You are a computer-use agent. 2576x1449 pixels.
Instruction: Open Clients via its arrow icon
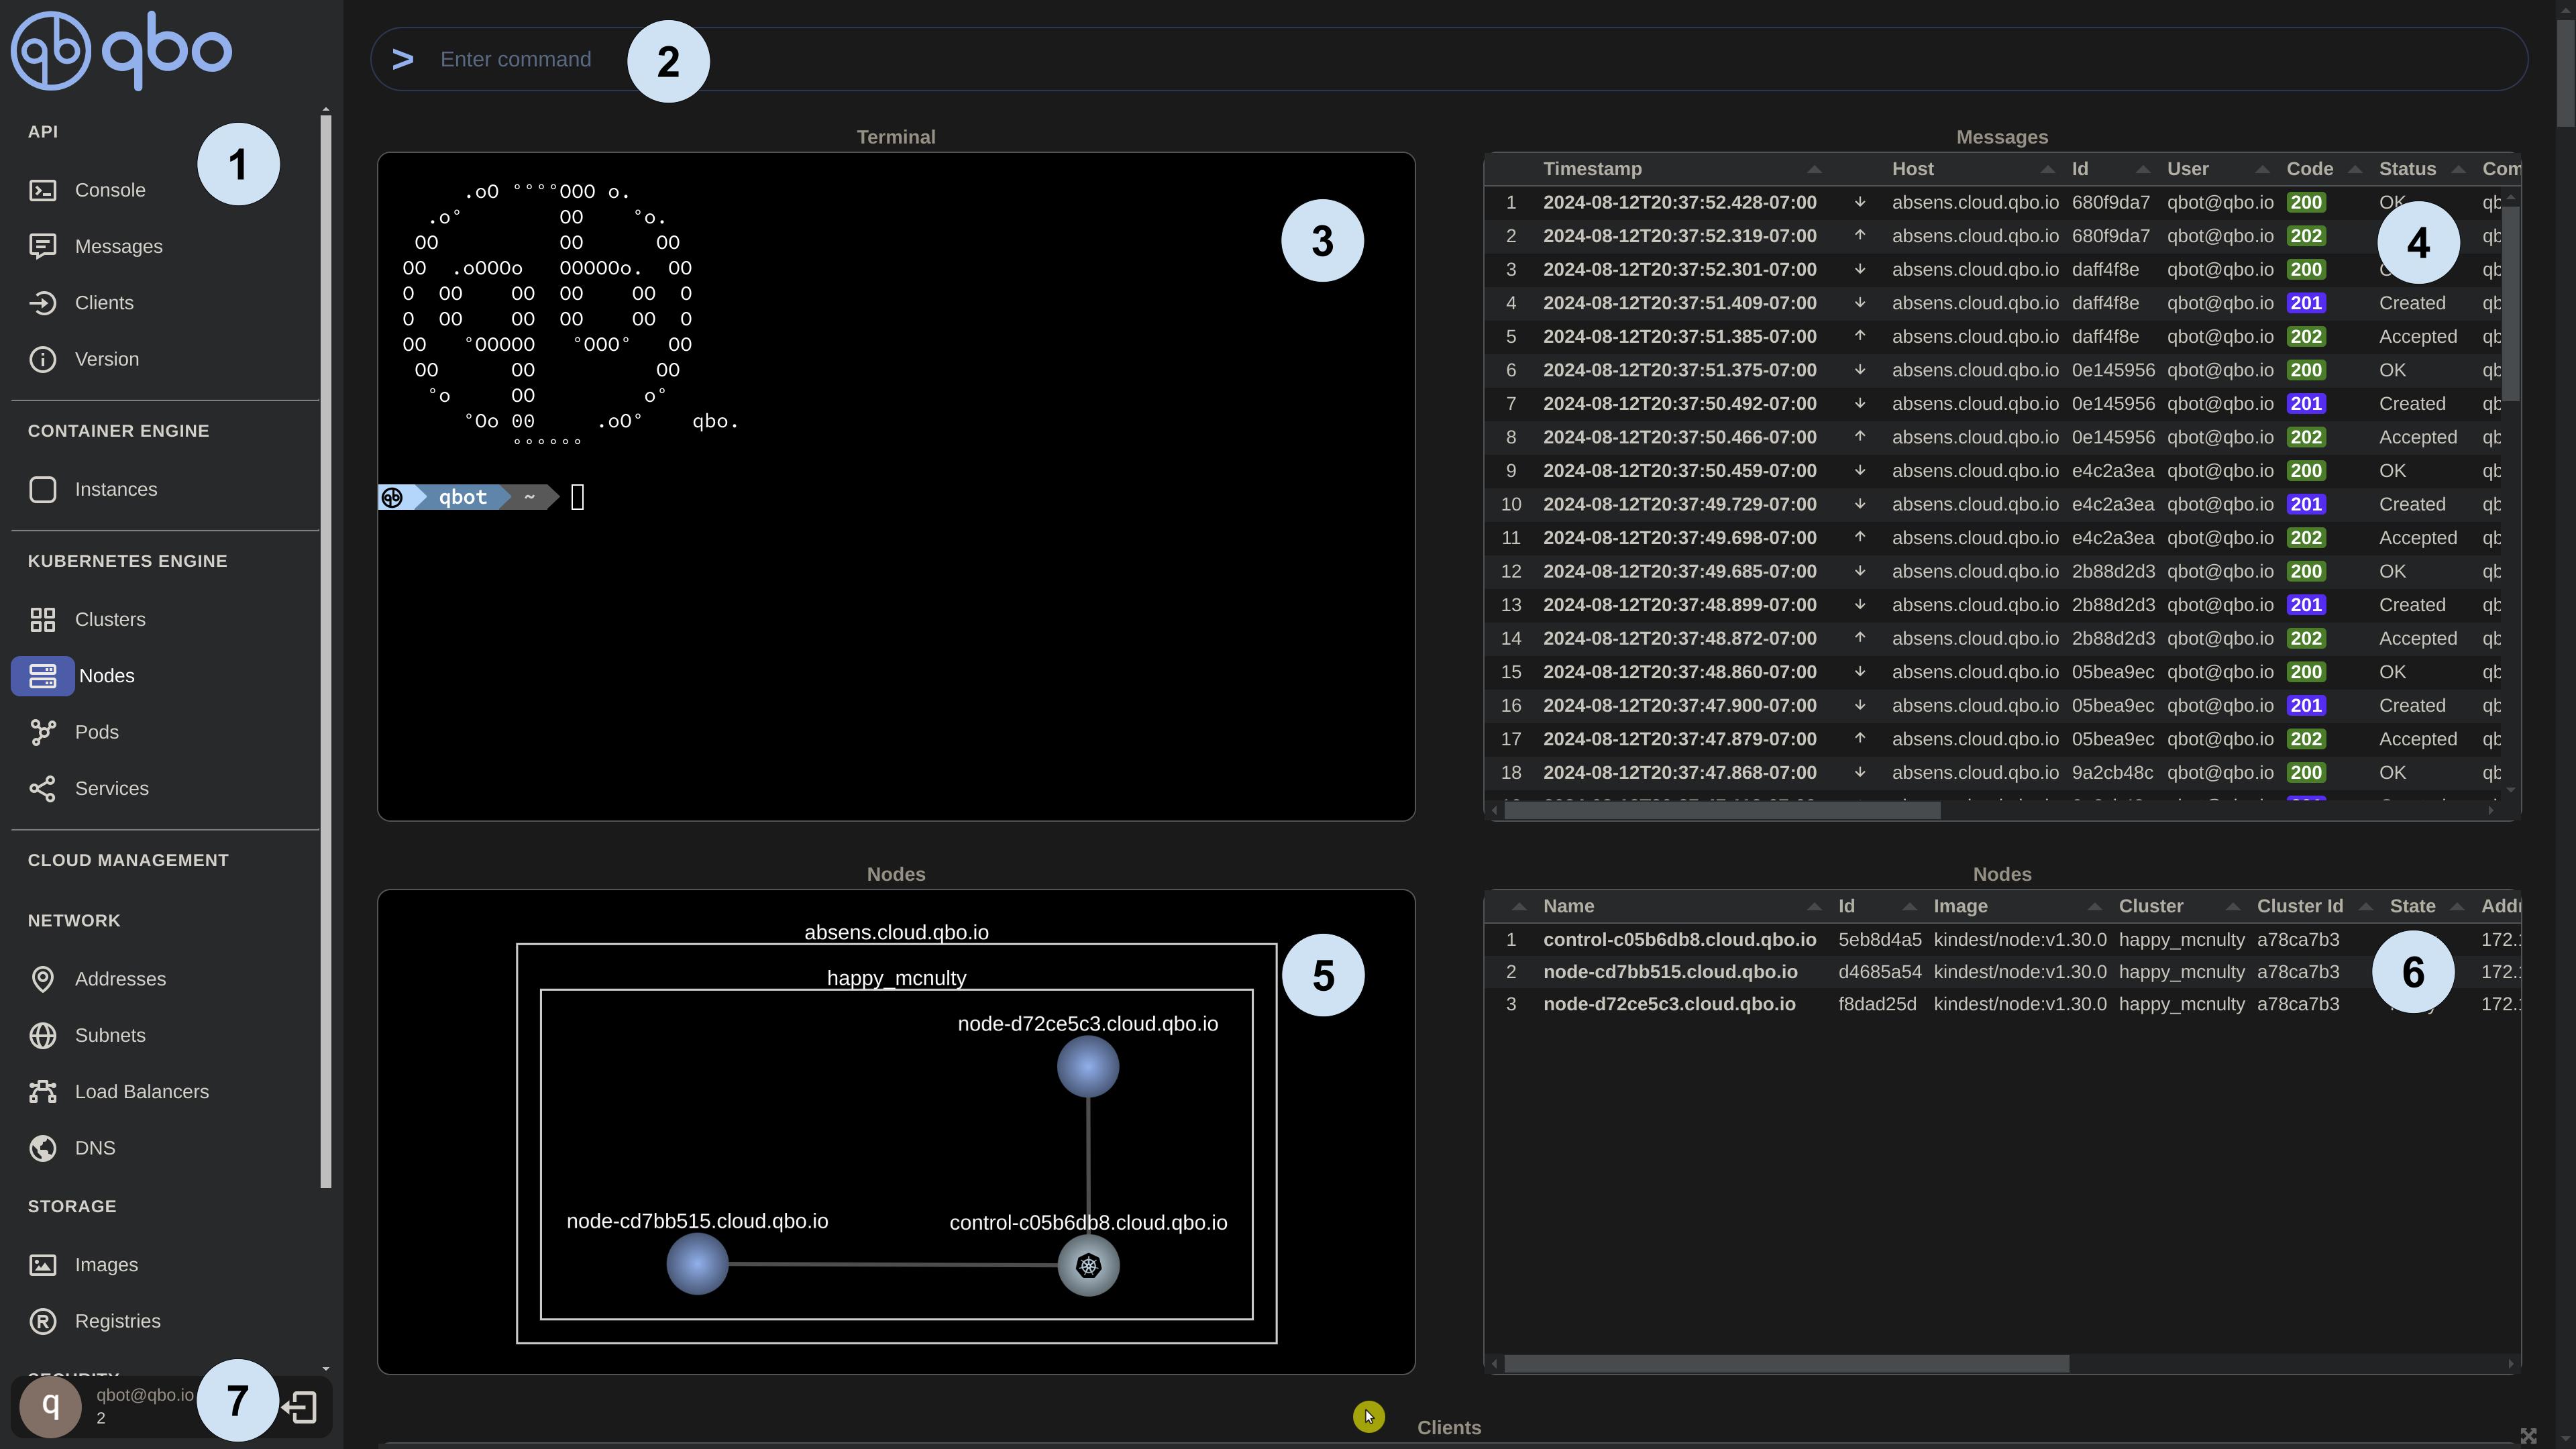tap(42, 303)
